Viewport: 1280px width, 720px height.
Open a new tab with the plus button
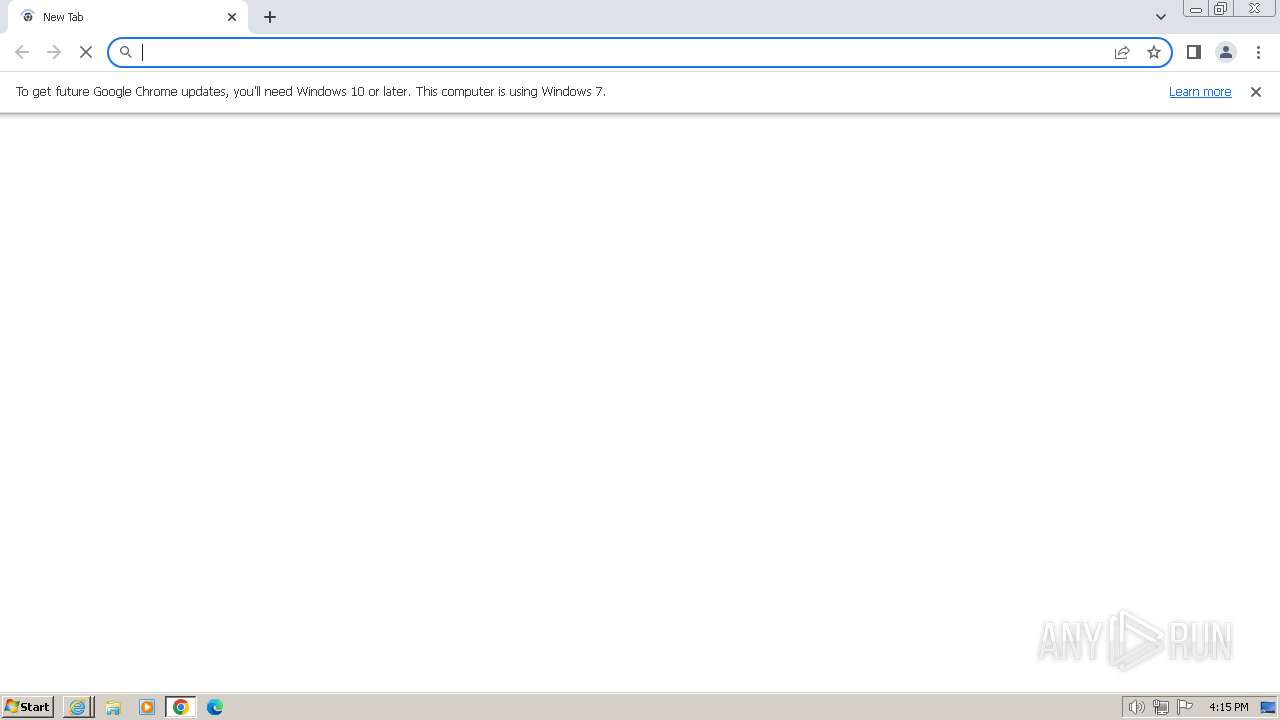(x=270, y=17)
